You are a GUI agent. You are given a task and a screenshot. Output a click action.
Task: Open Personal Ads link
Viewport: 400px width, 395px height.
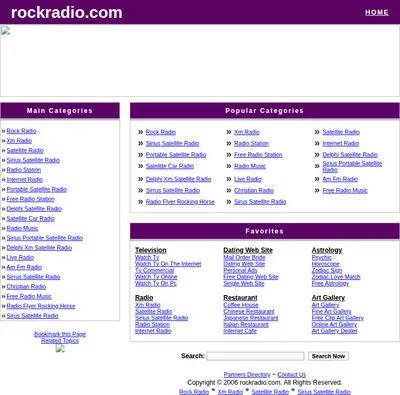click(240, 271)
